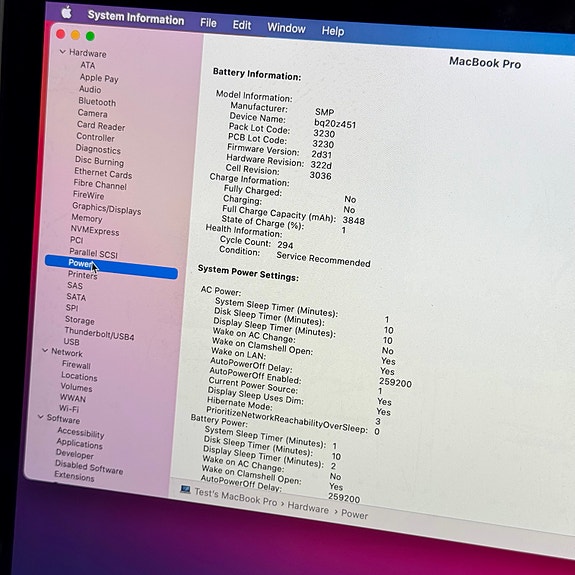Click Power in the path bar
This screenshot has width=575, height=575.
coord(354,514)
